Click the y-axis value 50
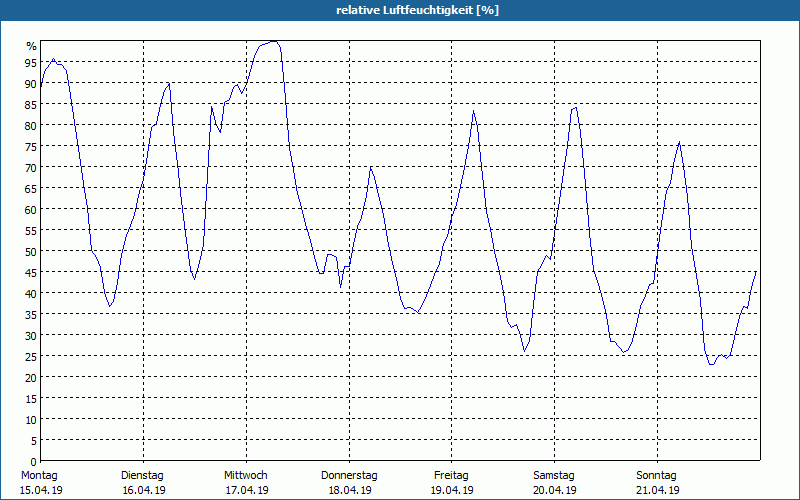Screen dimensions: 800x500 pos(31,252)
